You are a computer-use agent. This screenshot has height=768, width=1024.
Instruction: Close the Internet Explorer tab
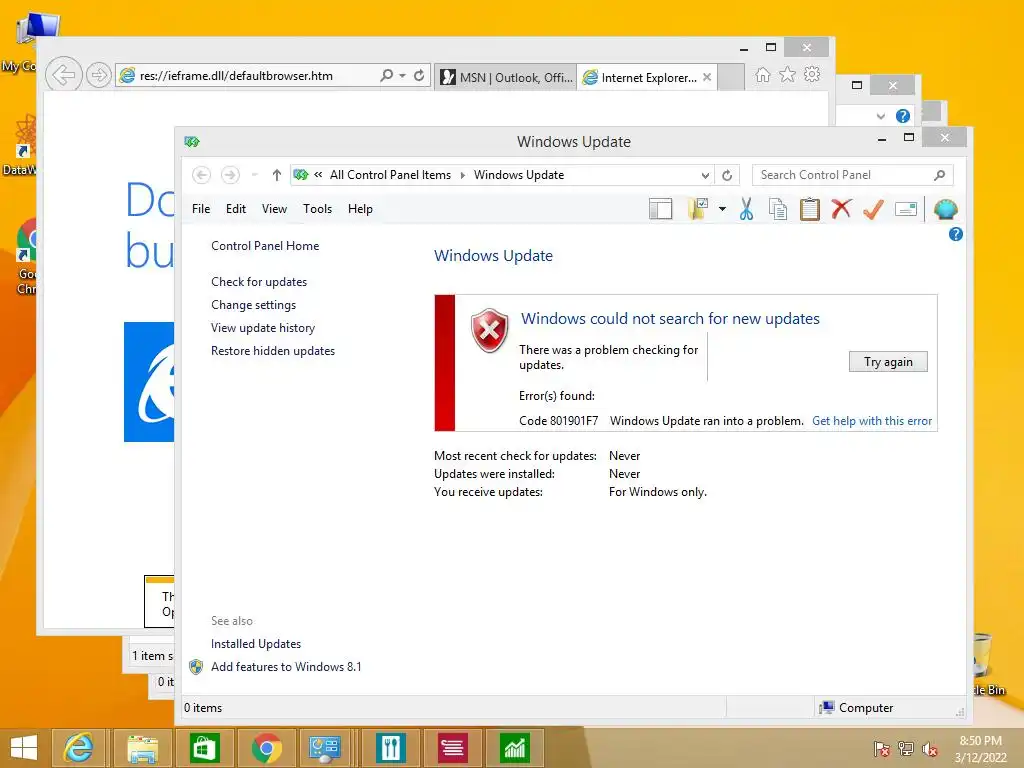(x=707, y=77)
